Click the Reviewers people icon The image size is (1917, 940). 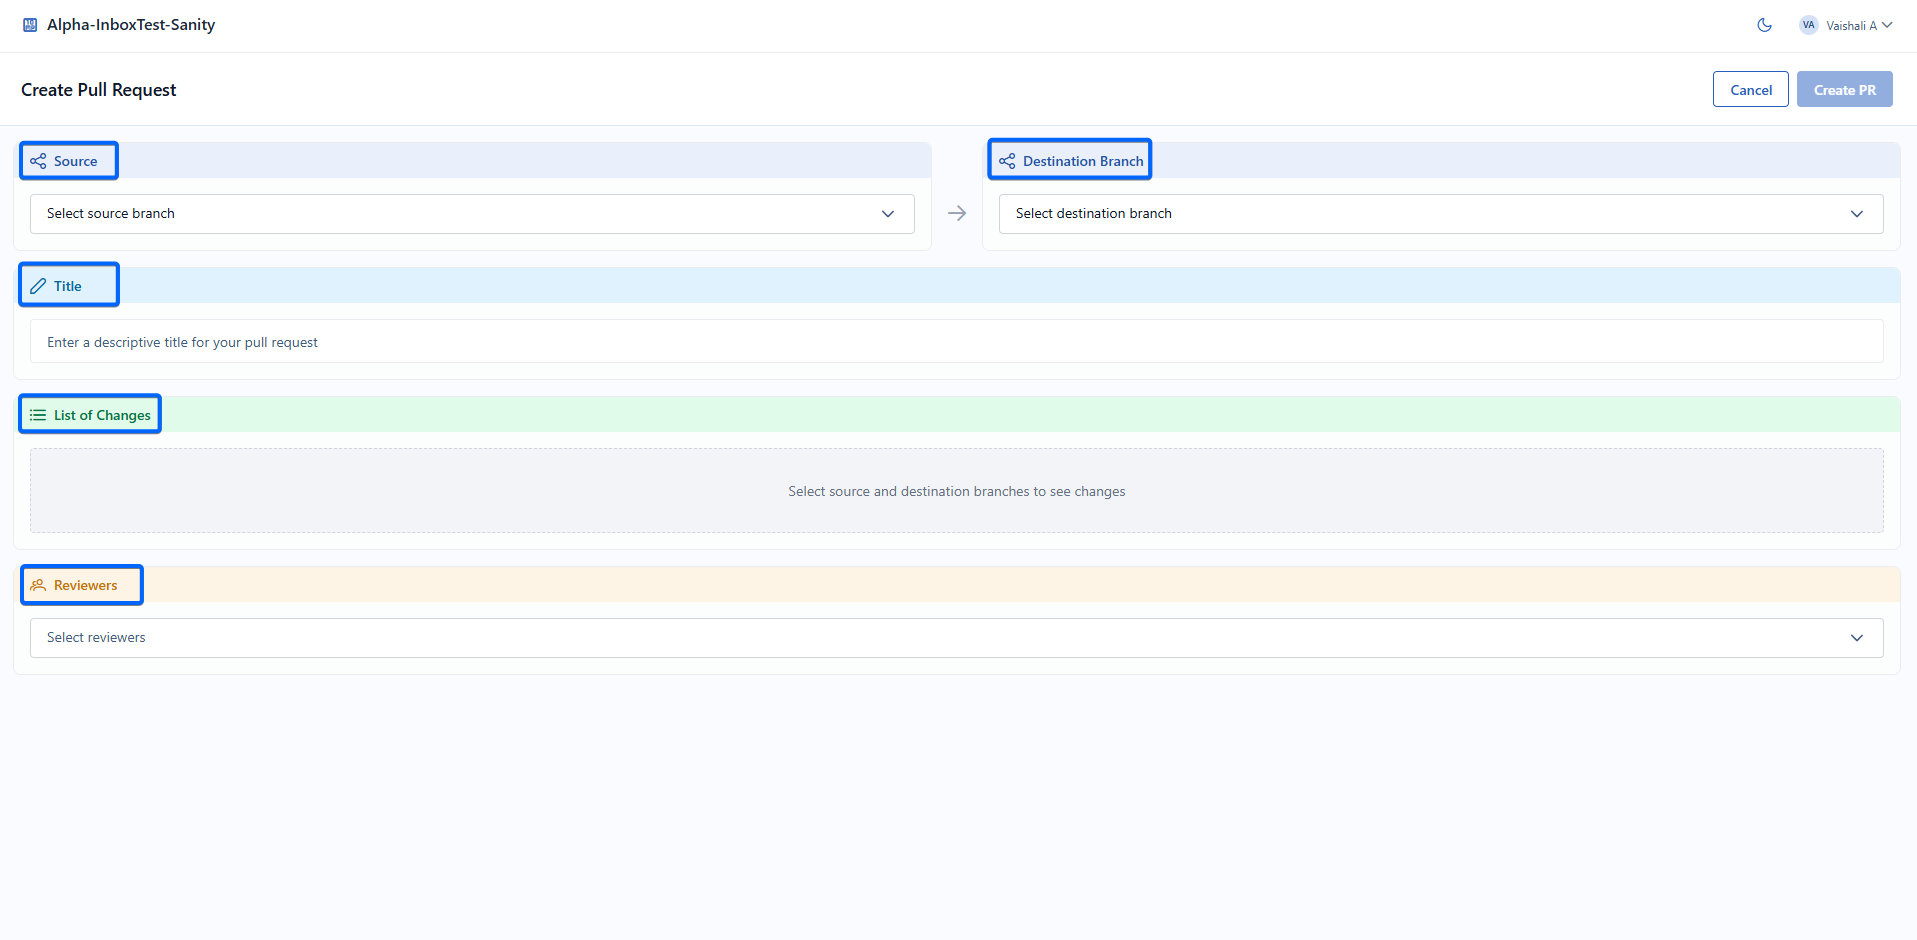point(38,585)
